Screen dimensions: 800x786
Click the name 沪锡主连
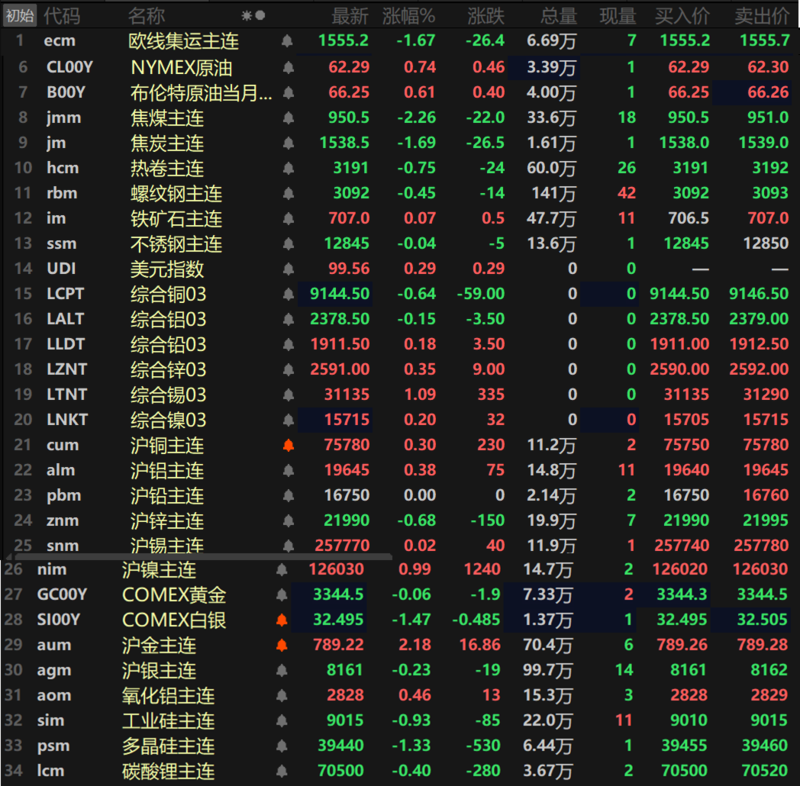[x=167, y=546]
